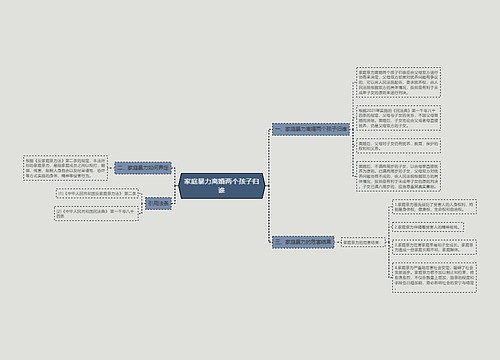The image size is (500, 360).
Task: Click topmost text box under branch 一
Action: pos(398,82)
